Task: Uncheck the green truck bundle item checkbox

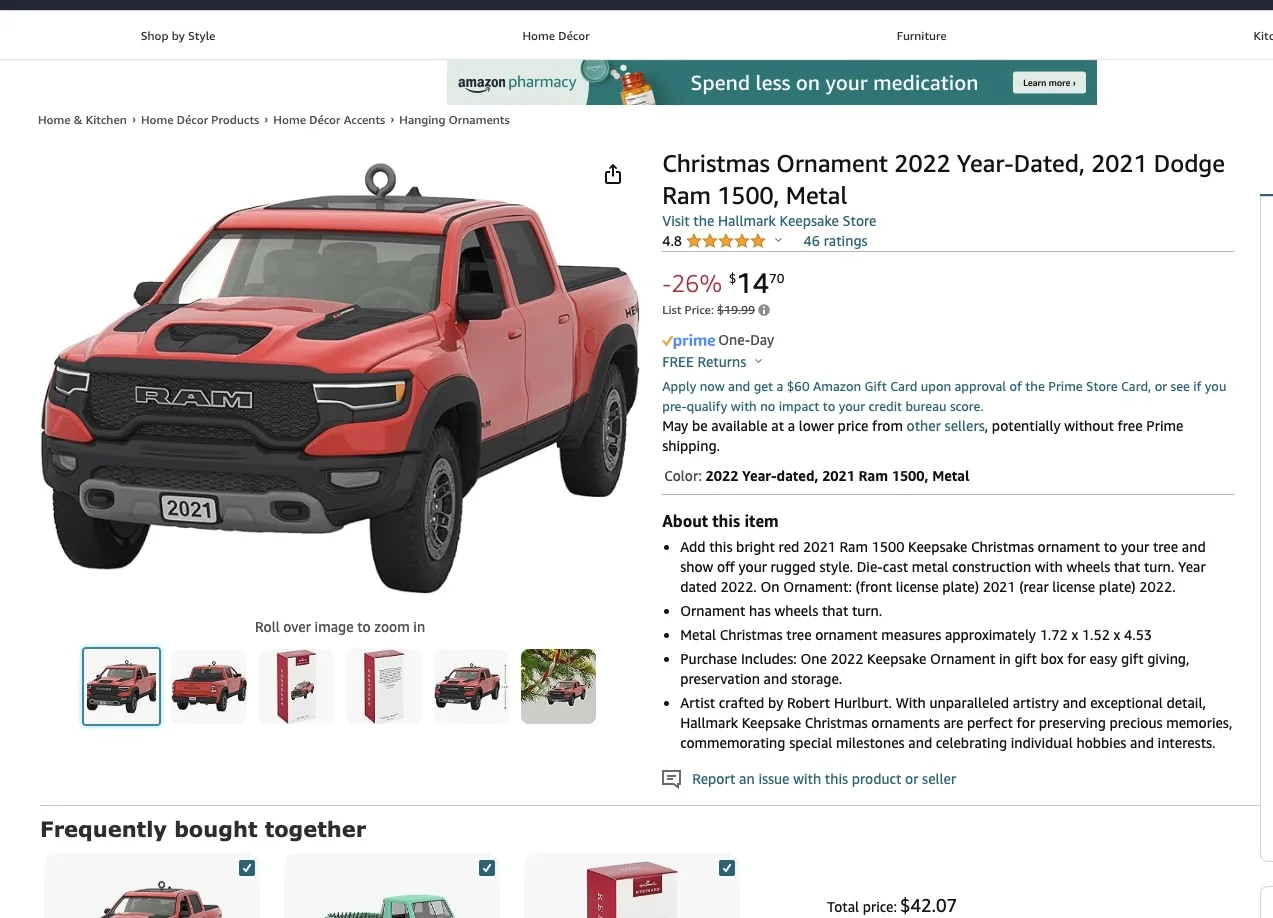Action: 487,868
